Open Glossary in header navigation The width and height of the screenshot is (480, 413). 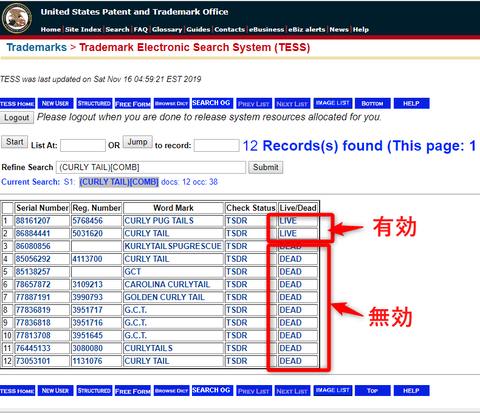click(167, 30)
